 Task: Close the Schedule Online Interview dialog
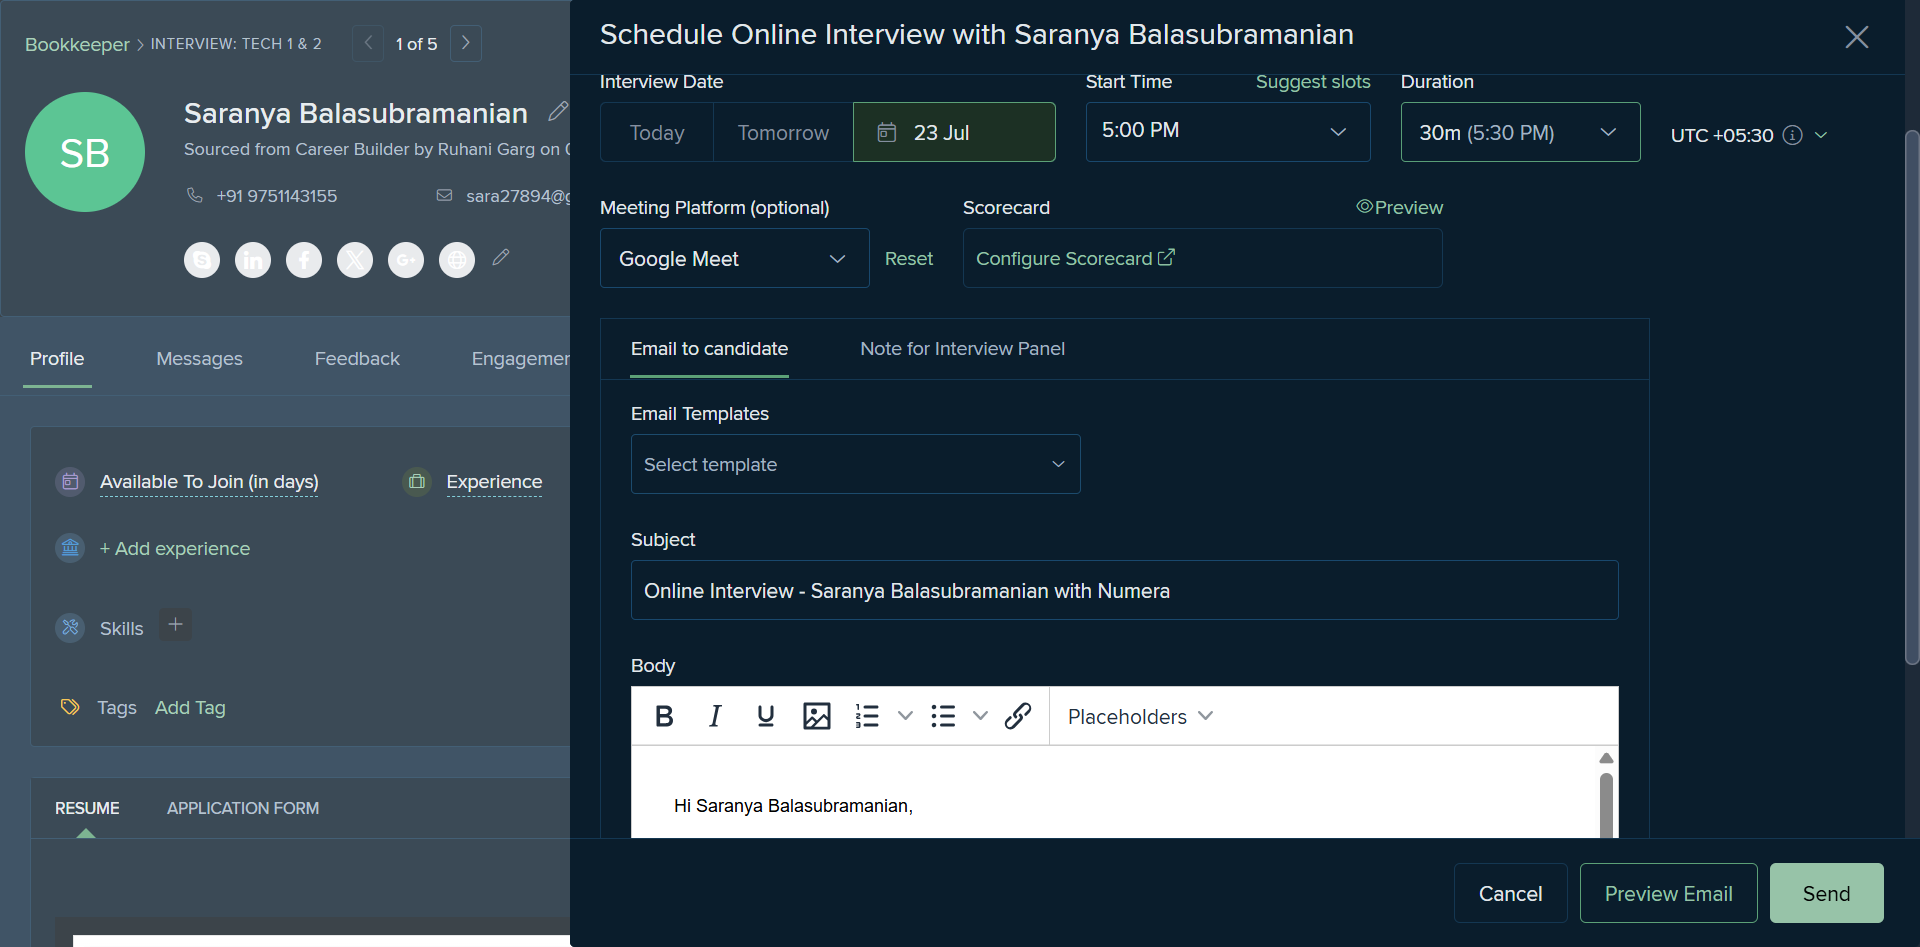[x=1857, y=37]
